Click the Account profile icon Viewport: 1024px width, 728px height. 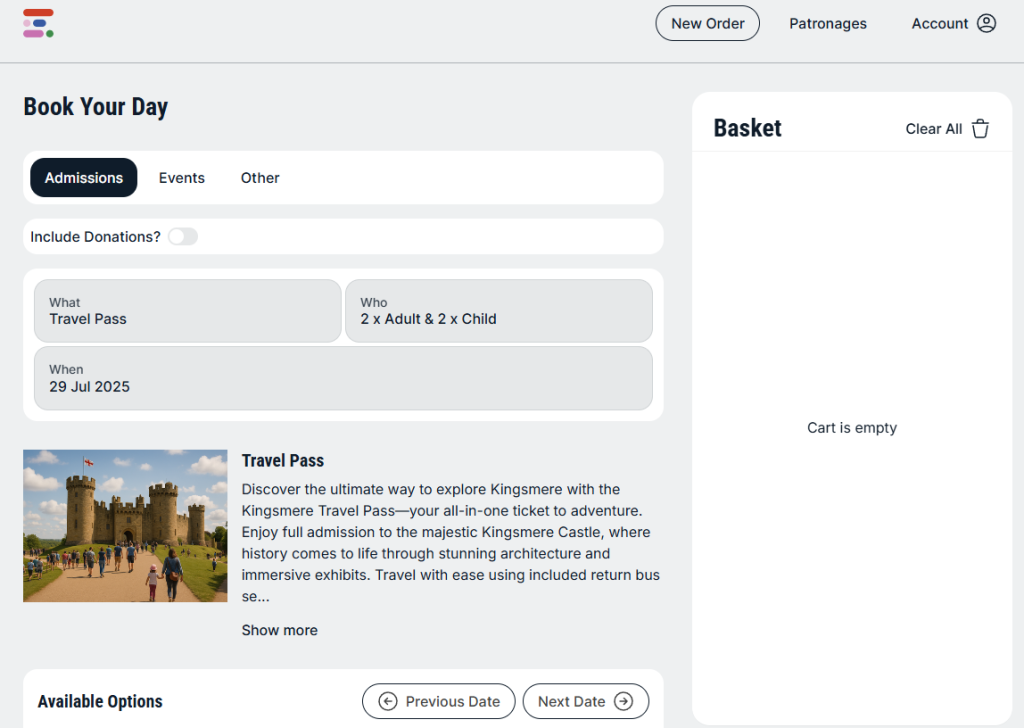[x=986, y=23]
